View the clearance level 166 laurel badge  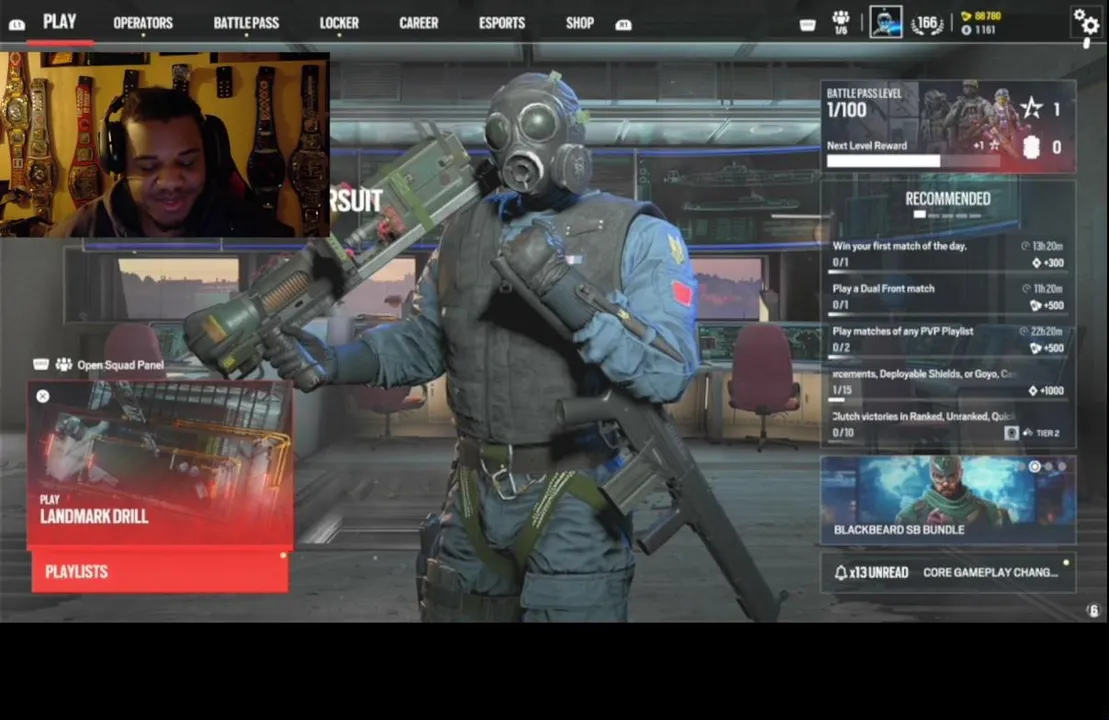927,25
